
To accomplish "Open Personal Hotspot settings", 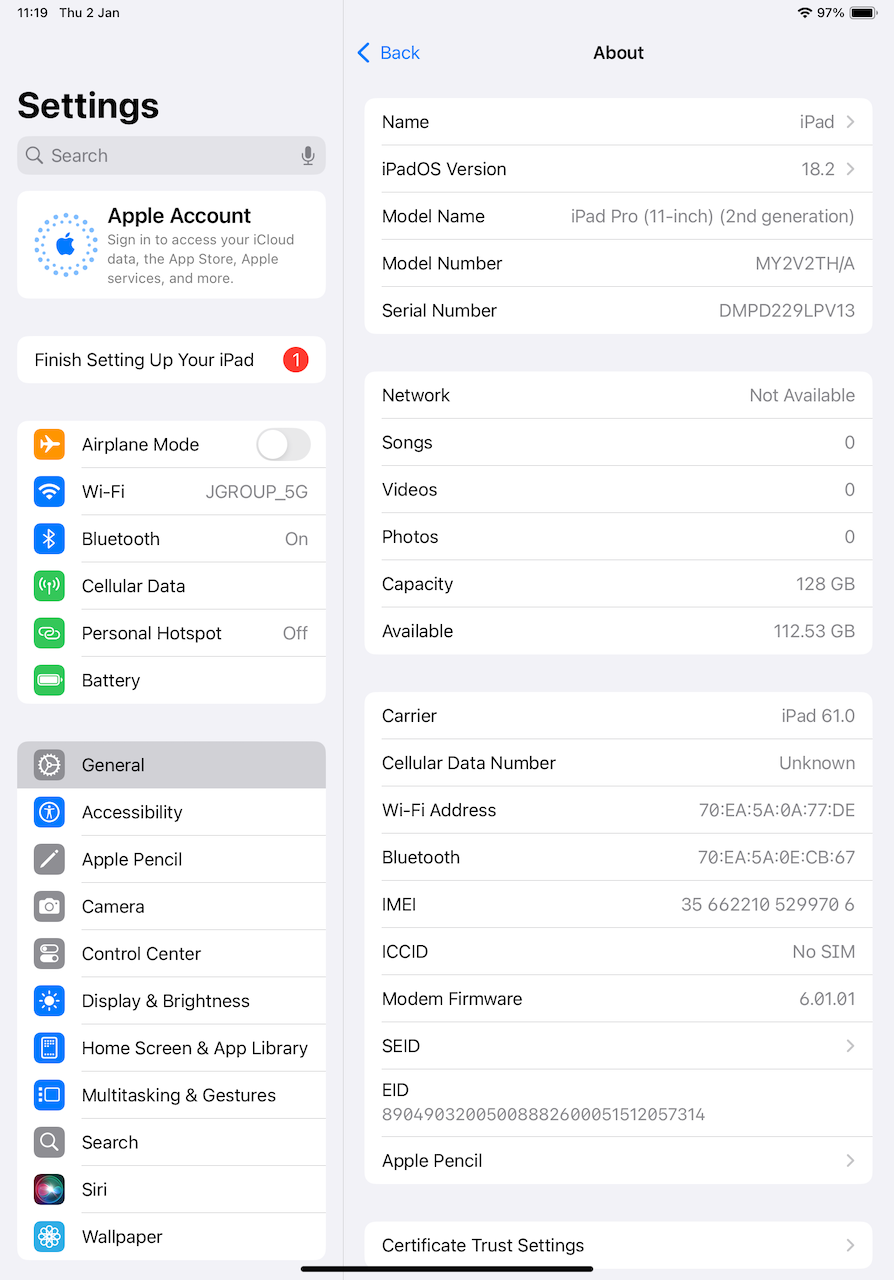I will (171, 632).
